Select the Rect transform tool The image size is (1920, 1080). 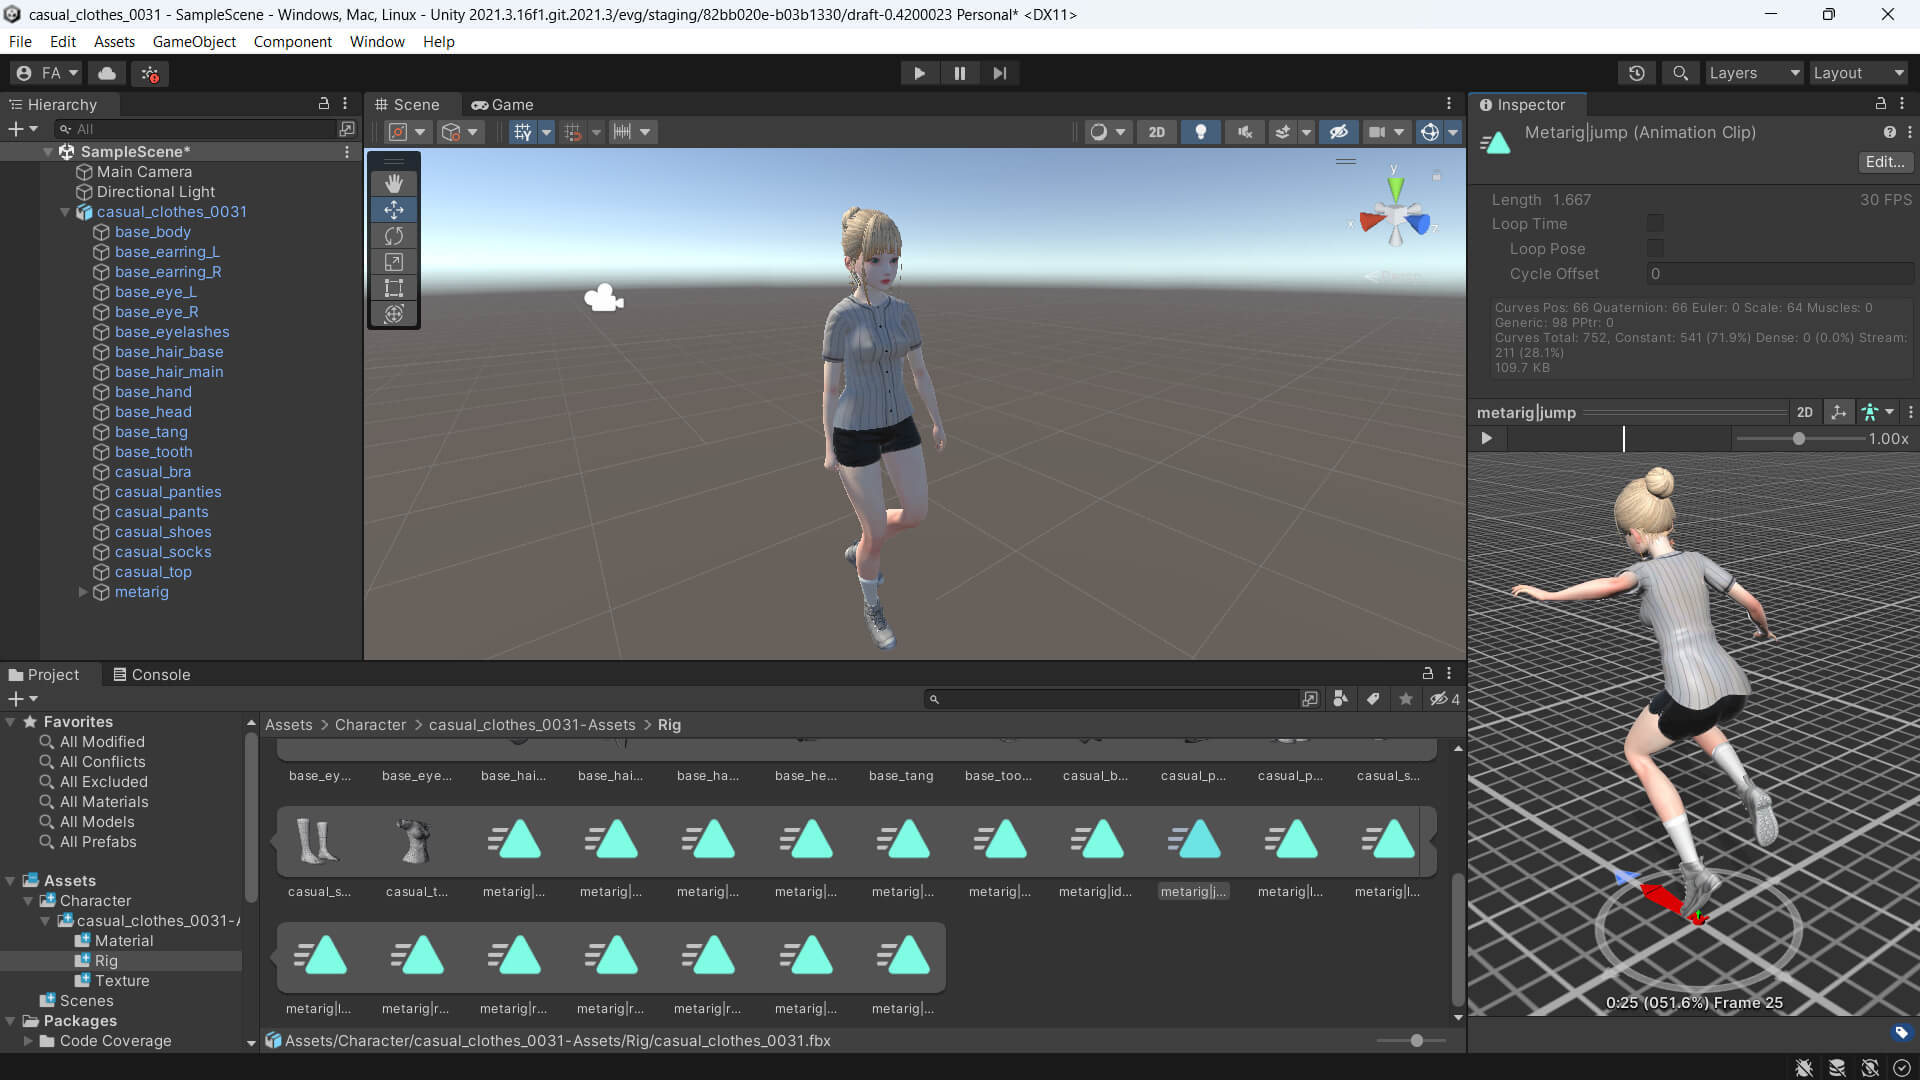click(394, 288)
